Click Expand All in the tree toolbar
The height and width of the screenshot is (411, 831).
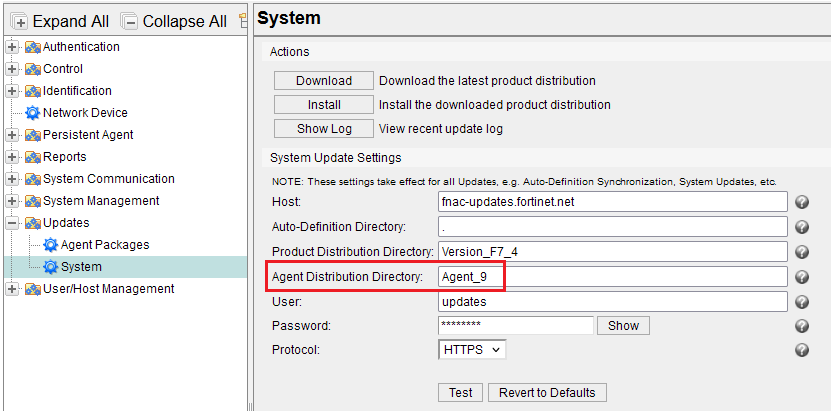tap(60, 21)
